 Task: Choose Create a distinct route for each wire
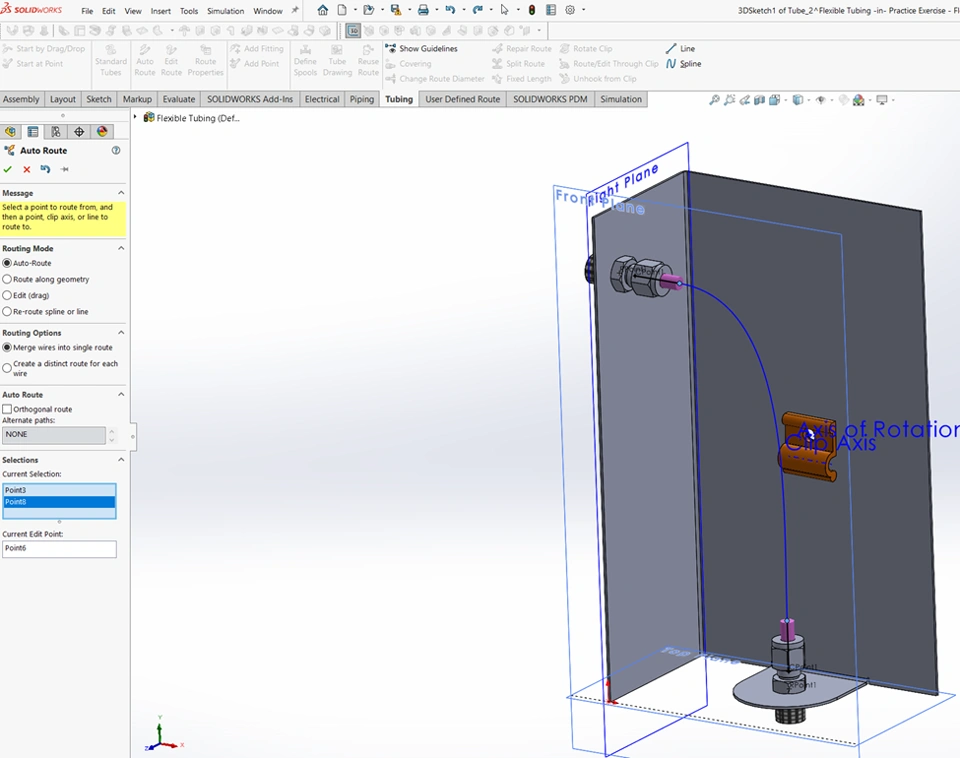[x=8, y=368]
